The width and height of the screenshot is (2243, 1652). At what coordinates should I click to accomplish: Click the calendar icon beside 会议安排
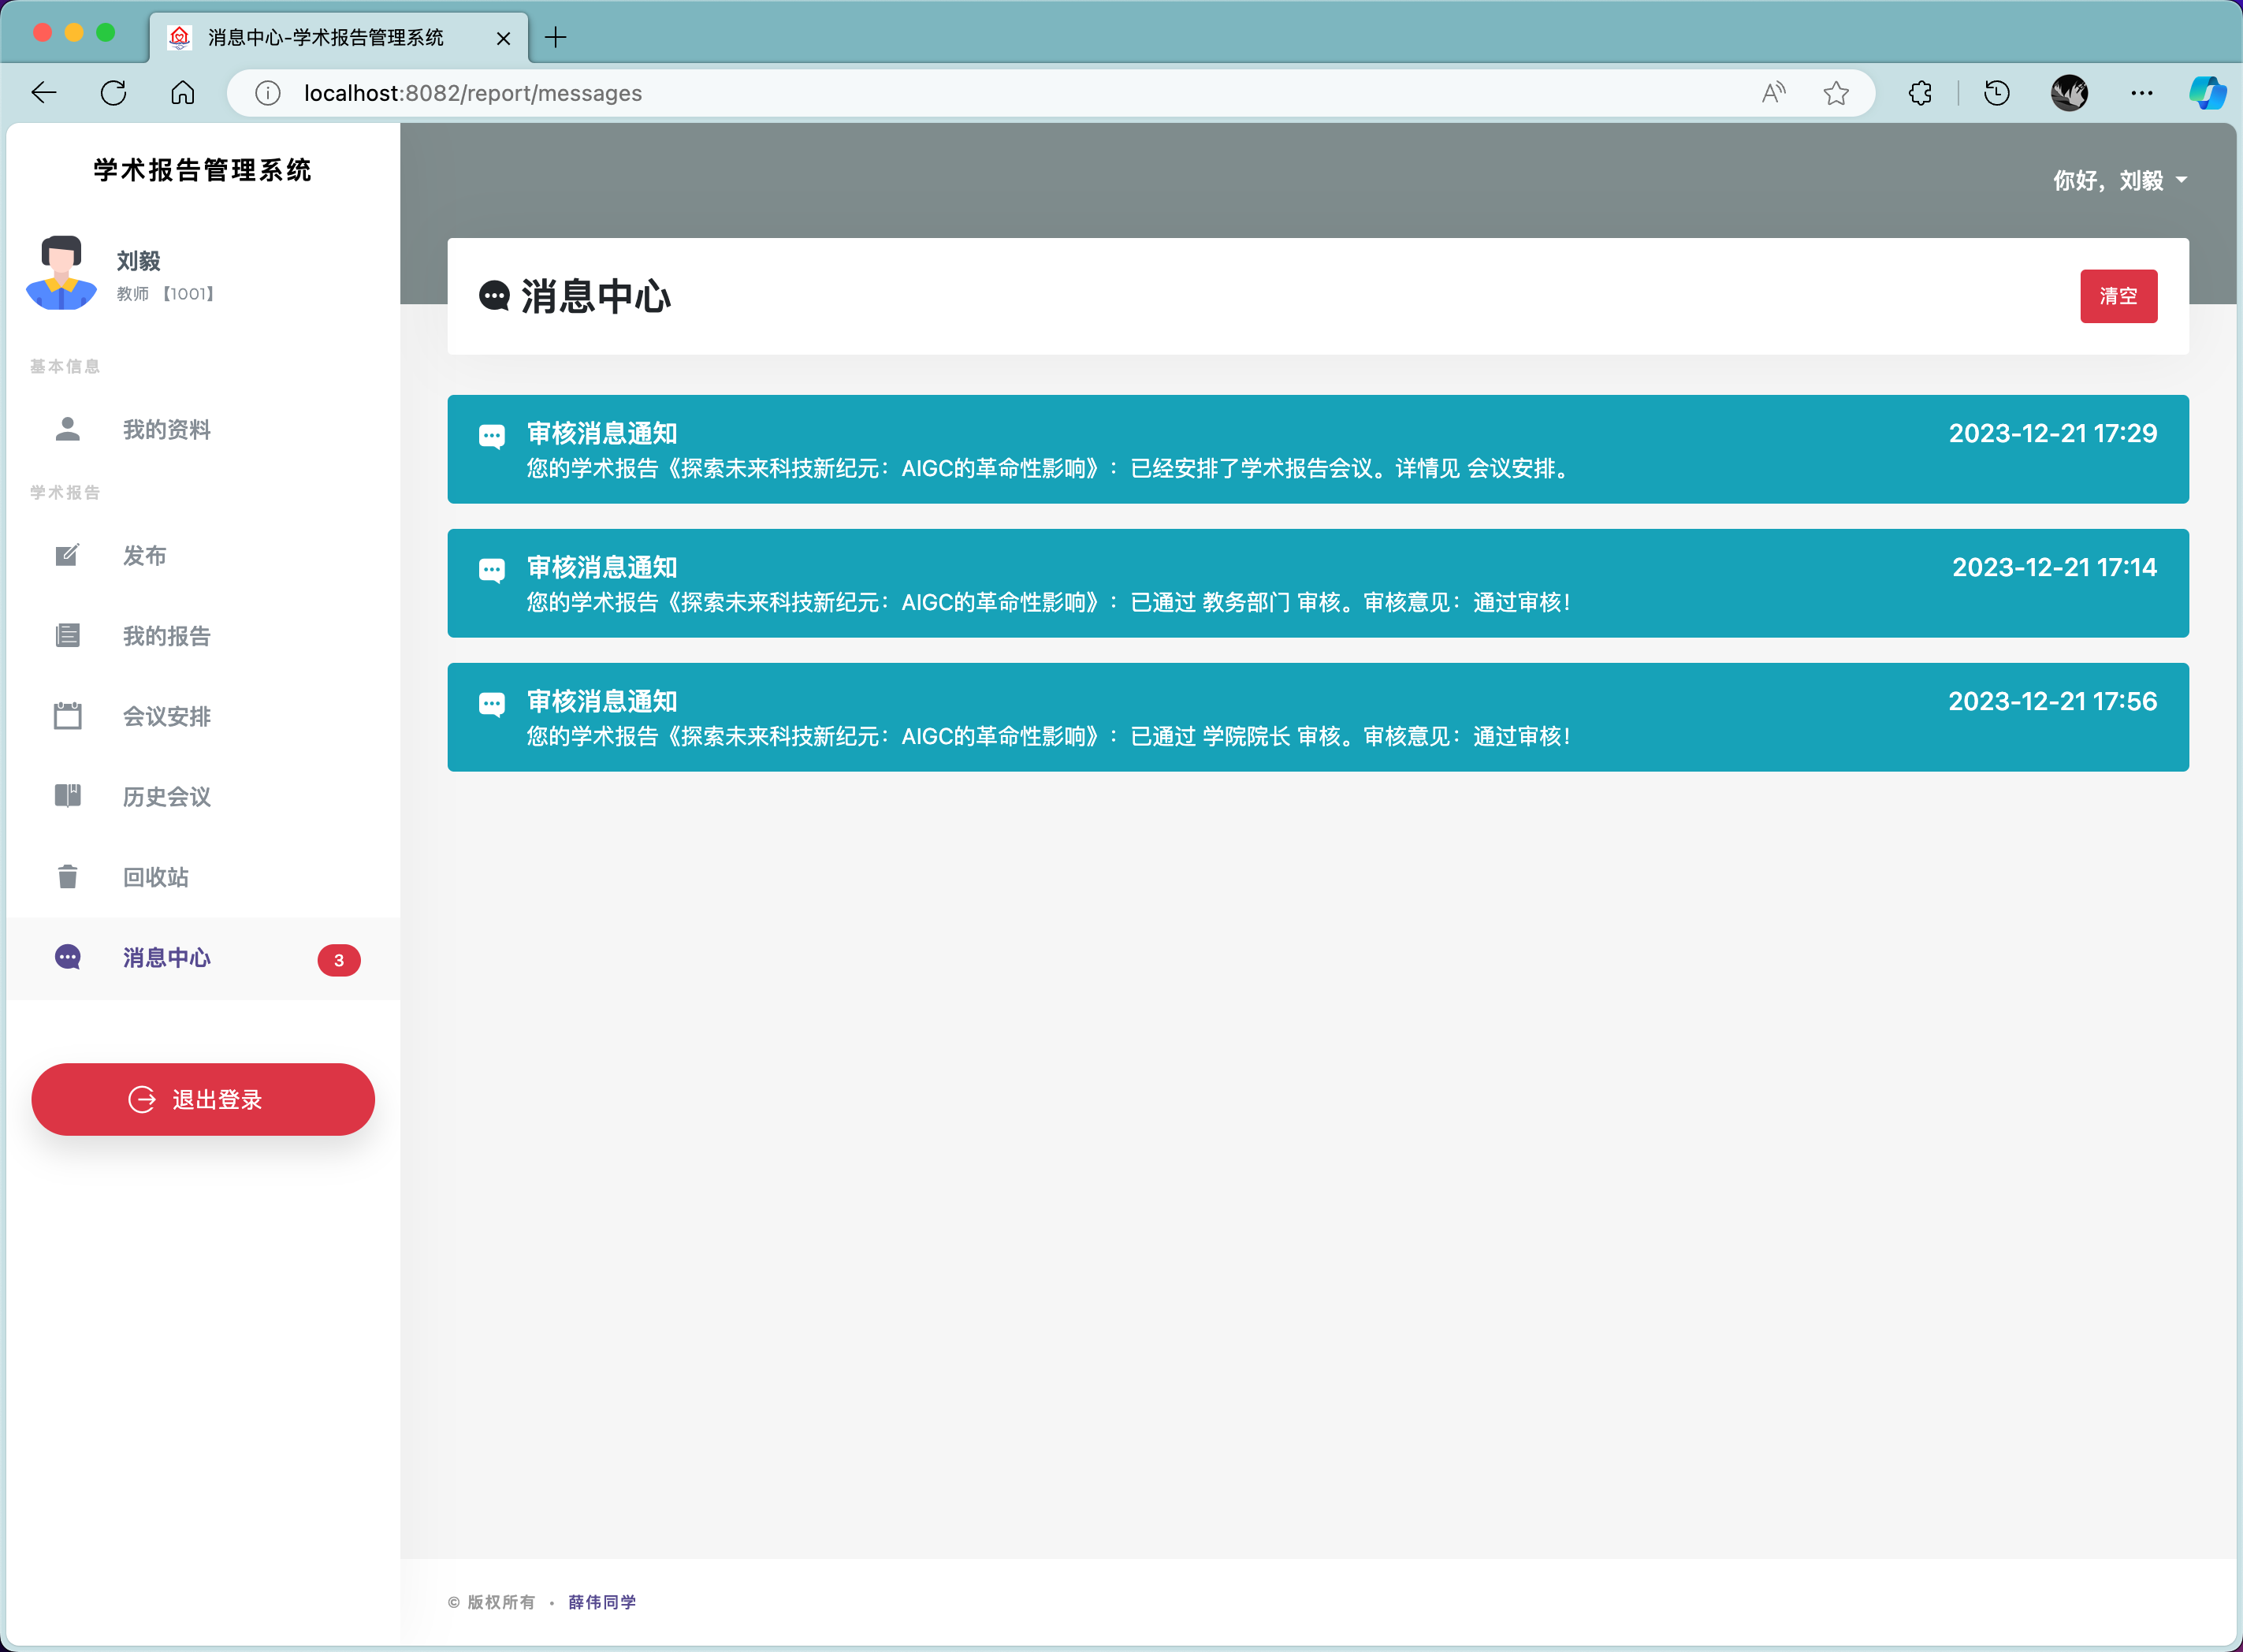click(67, 716)
